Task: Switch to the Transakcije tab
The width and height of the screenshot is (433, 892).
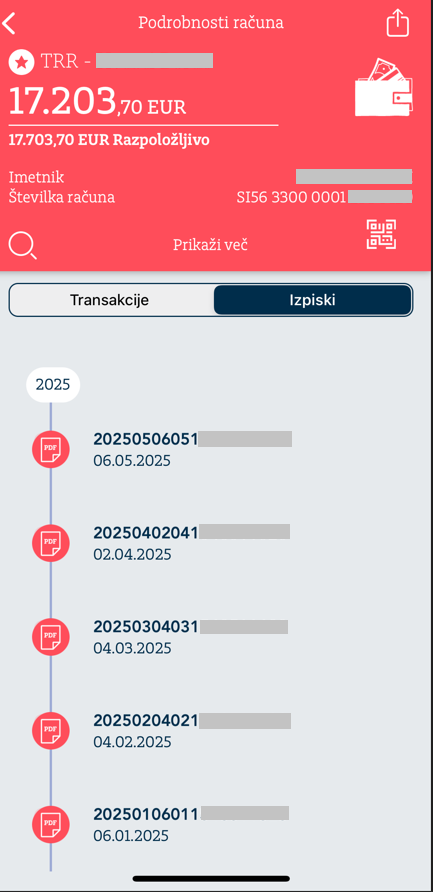Action: tap(110, 300)
